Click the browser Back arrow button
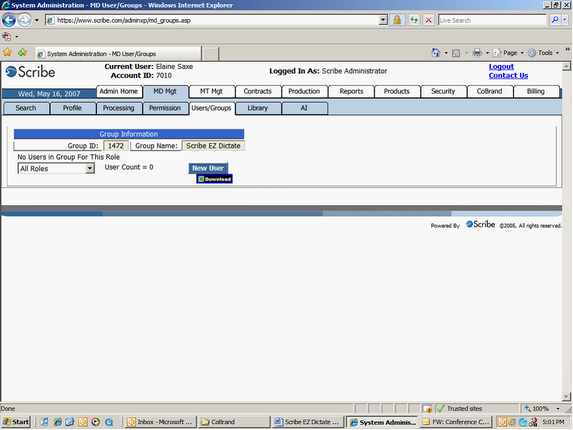This screenshot has width=573, height=430. (x=9, y=20)
